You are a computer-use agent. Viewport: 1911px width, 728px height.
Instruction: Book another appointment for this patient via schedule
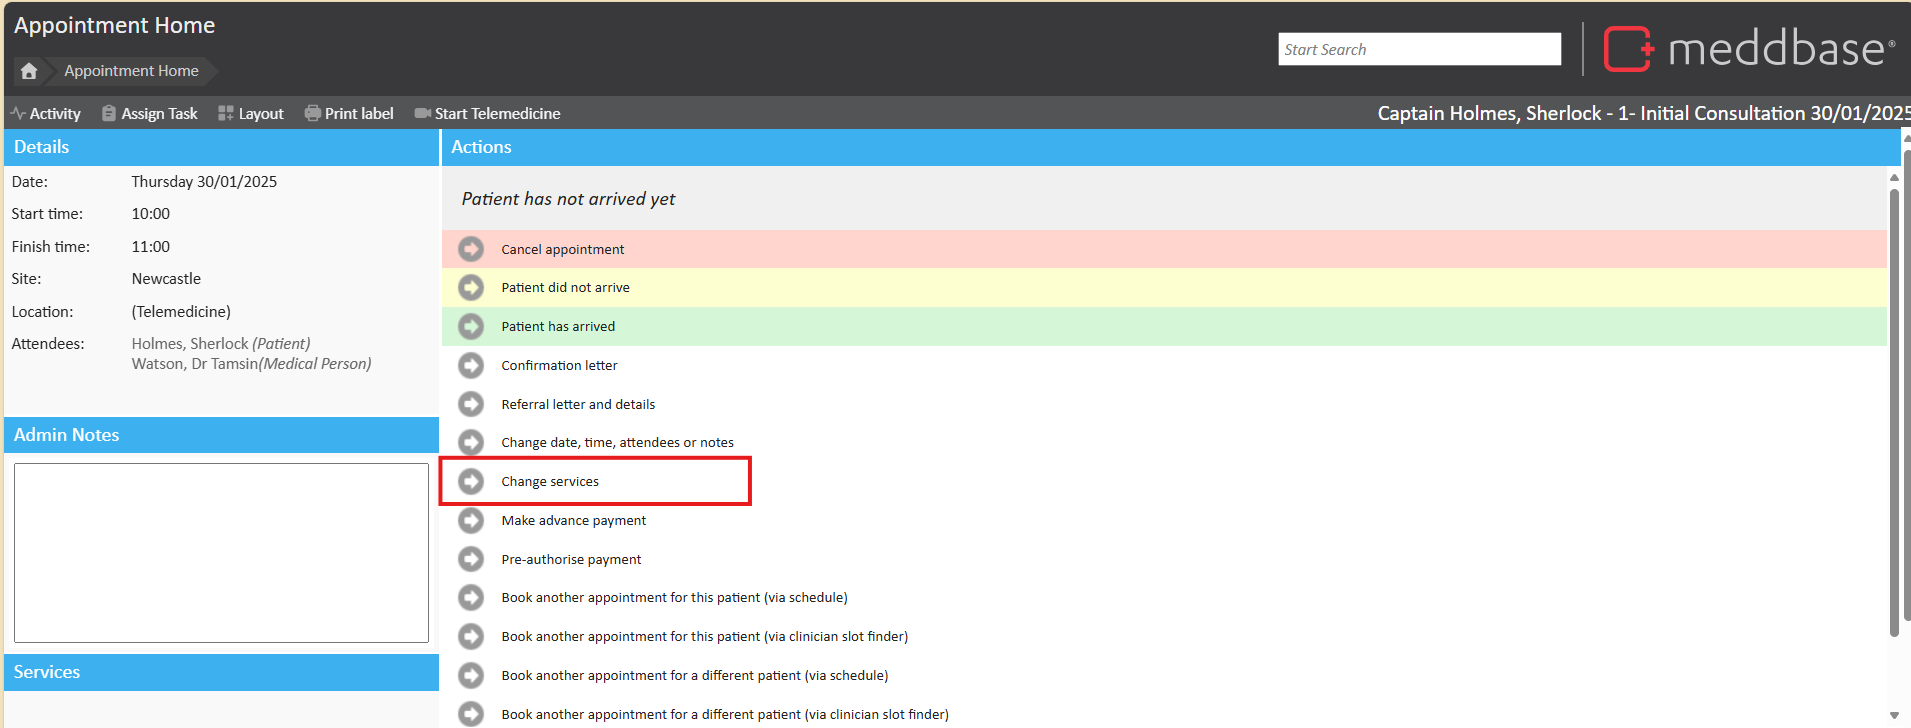pyautogui.click(x=674, y=598)
